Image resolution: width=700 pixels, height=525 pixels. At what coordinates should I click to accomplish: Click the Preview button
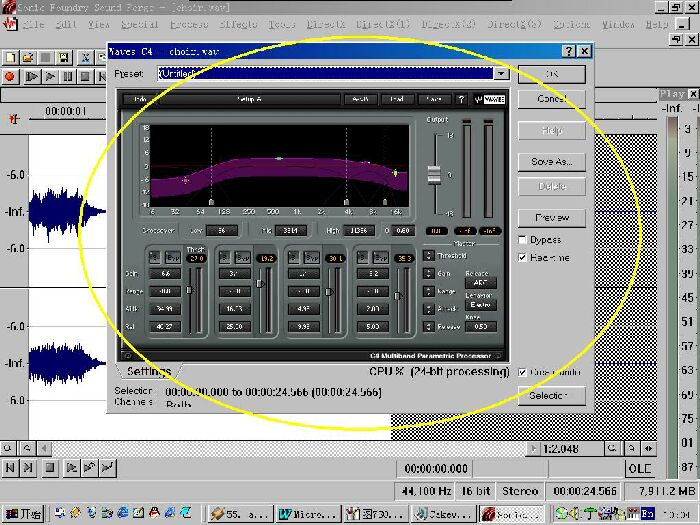point(552,218)
